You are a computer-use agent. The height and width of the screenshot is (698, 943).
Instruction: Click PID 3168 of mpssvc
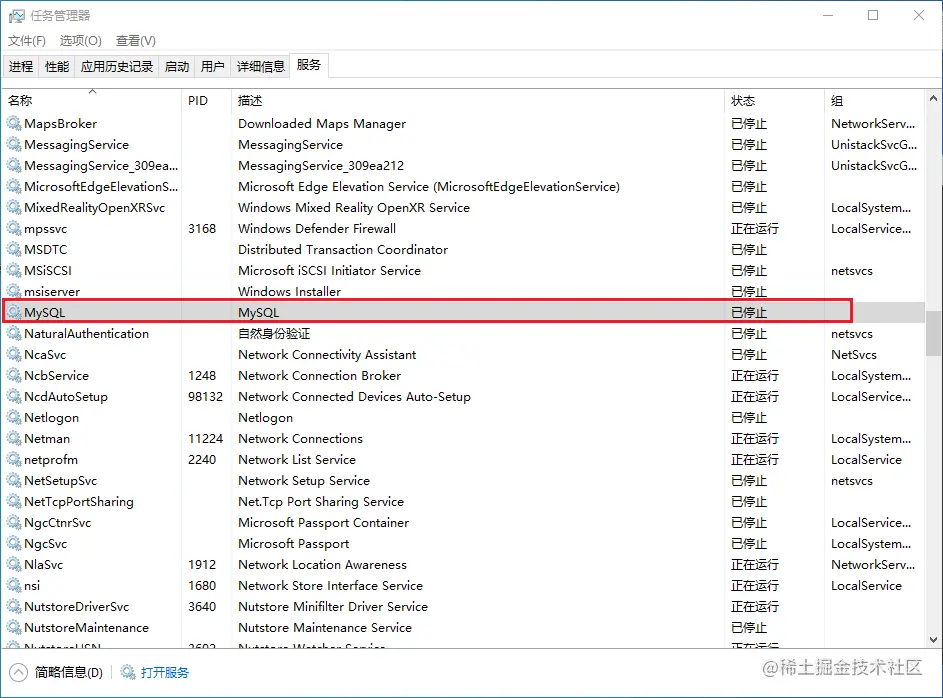(x=202, y=228)
